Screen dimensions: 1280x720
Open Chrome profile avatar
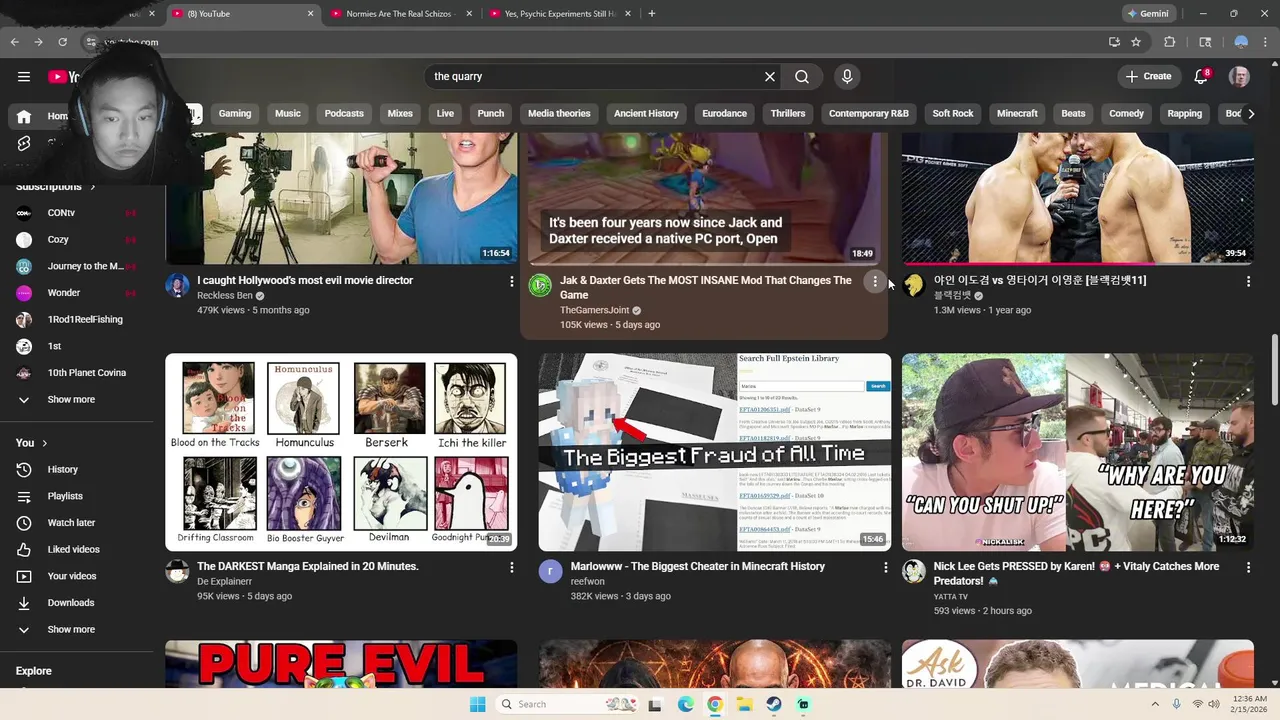pos(1241,42)
